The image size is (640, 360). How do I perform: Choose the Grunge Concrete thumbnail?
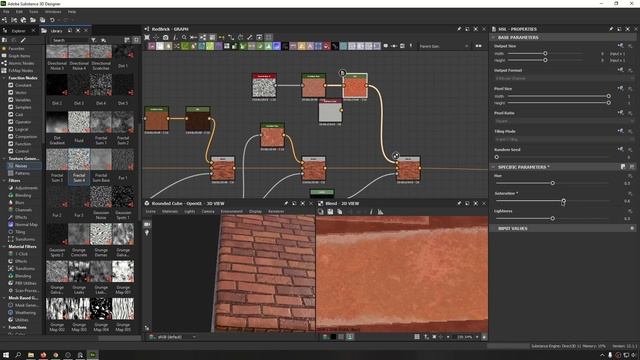pos(79,234)
